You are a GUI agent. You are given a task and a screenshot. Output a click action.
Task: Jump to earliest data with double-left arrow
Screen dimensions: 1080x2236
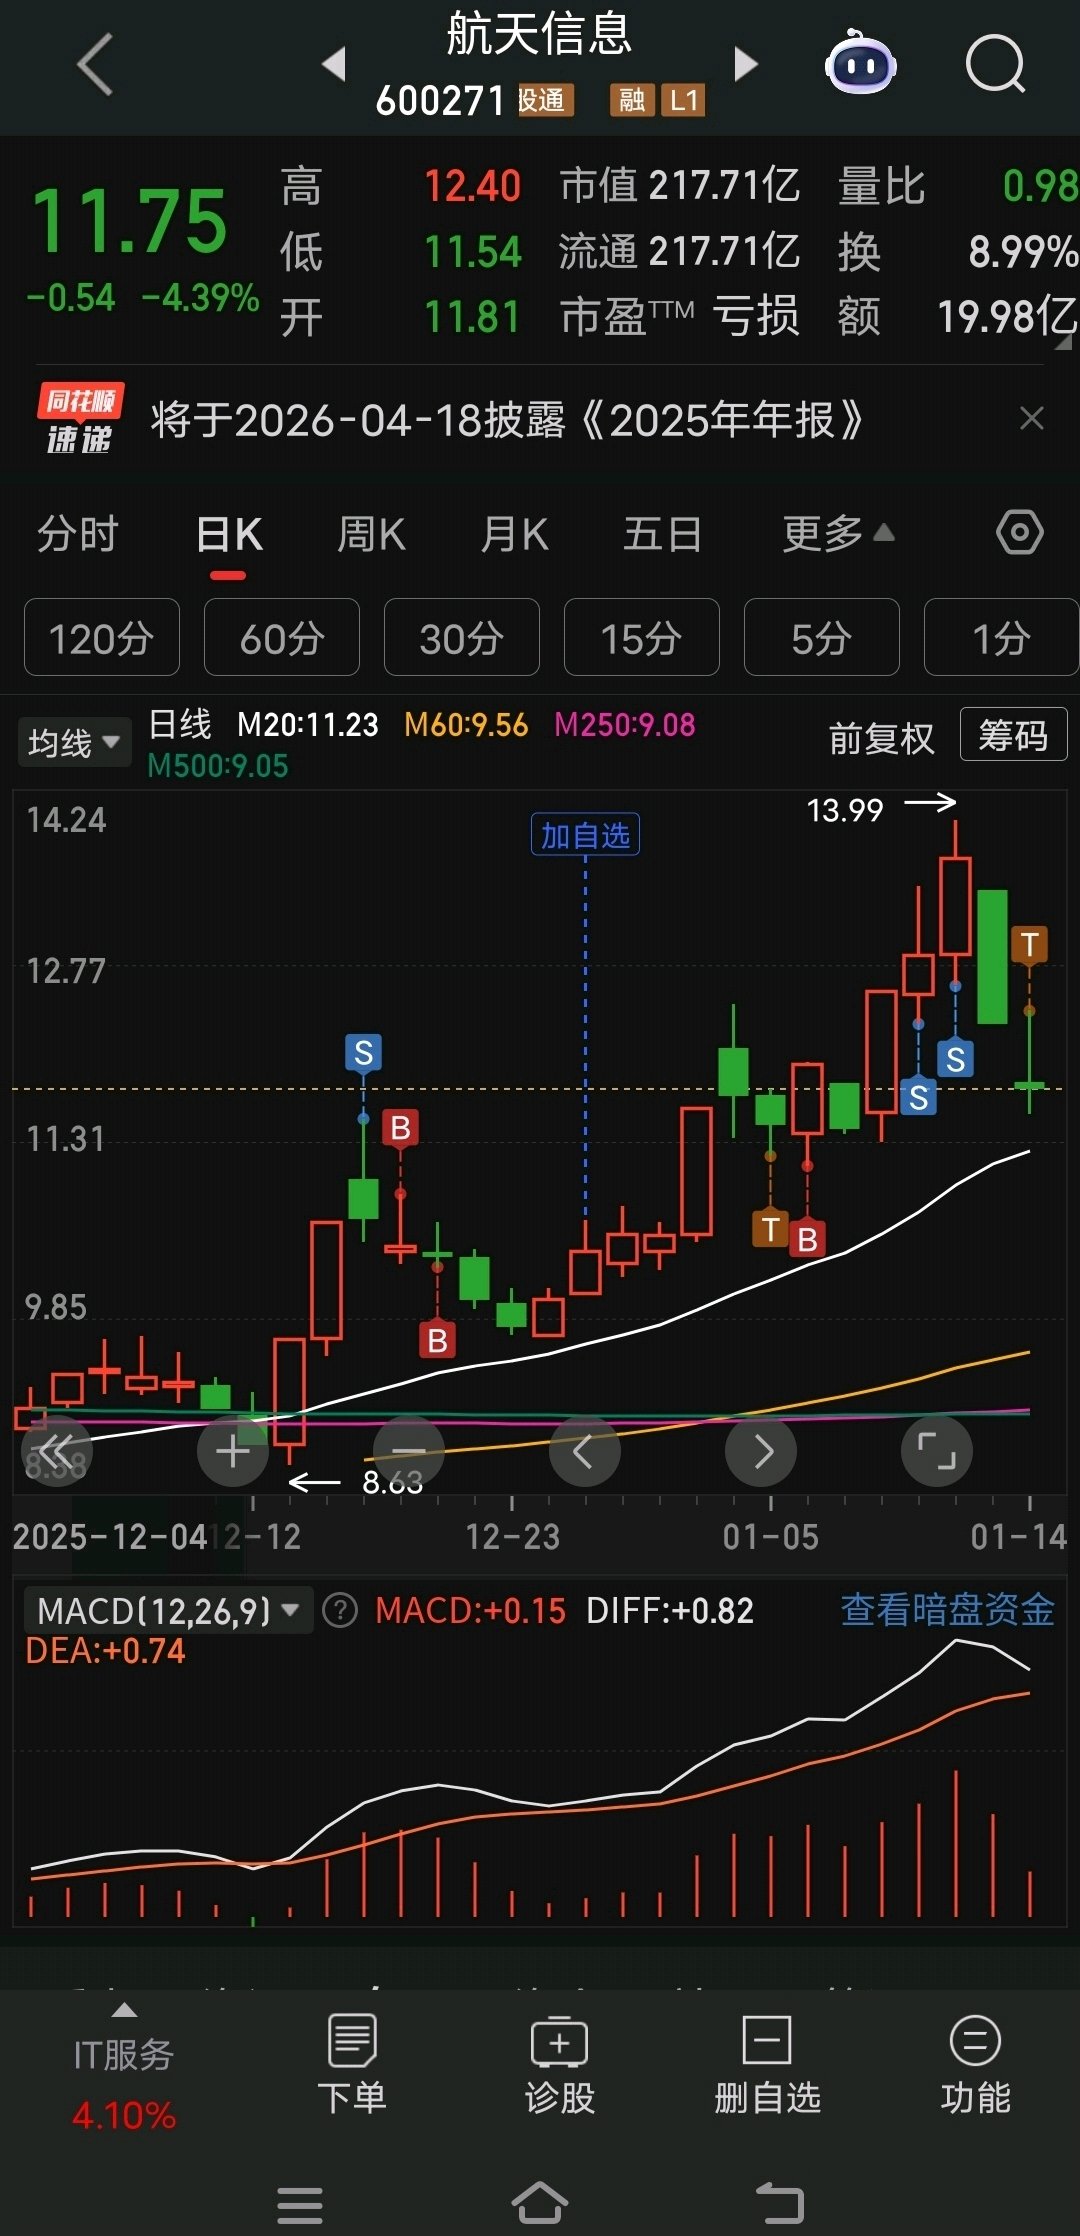tap(56, 1450)
